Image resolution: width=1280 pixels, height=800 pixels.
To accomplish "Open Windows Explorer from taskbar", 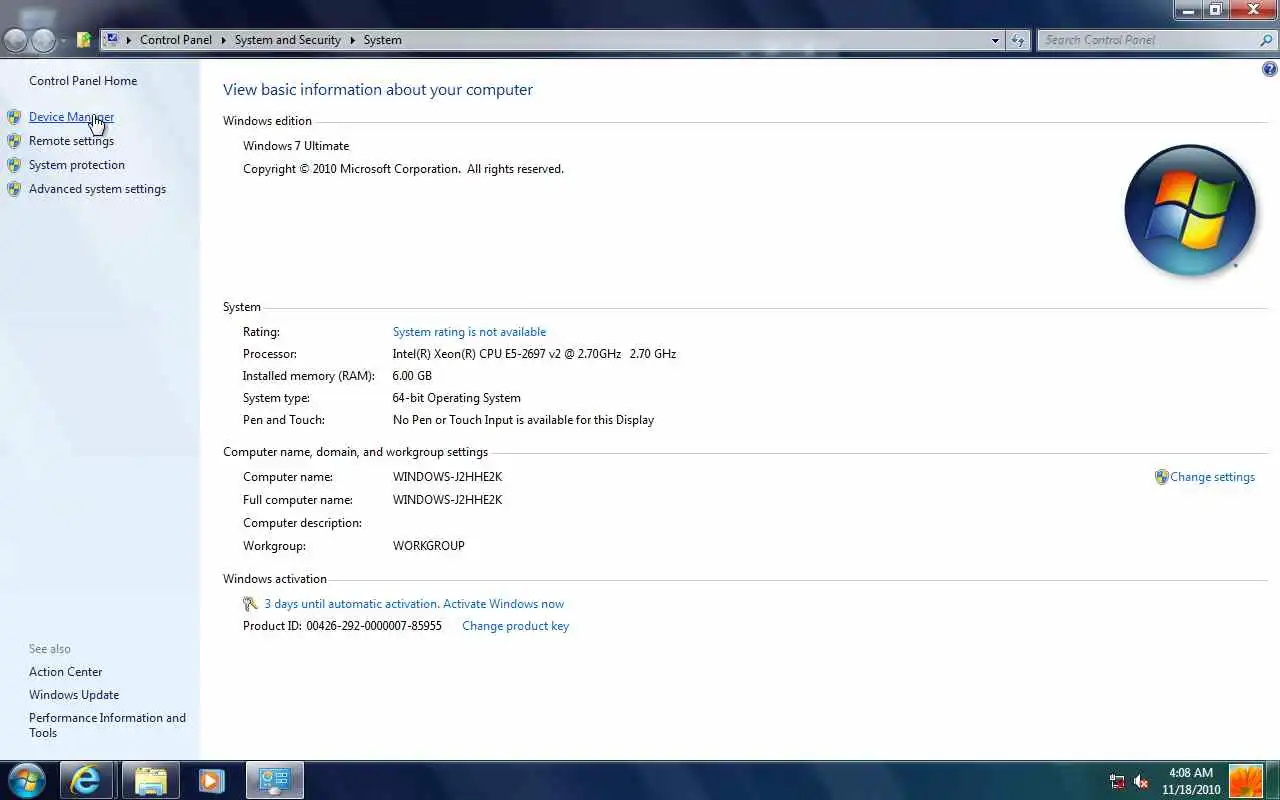I will [150, 780].
